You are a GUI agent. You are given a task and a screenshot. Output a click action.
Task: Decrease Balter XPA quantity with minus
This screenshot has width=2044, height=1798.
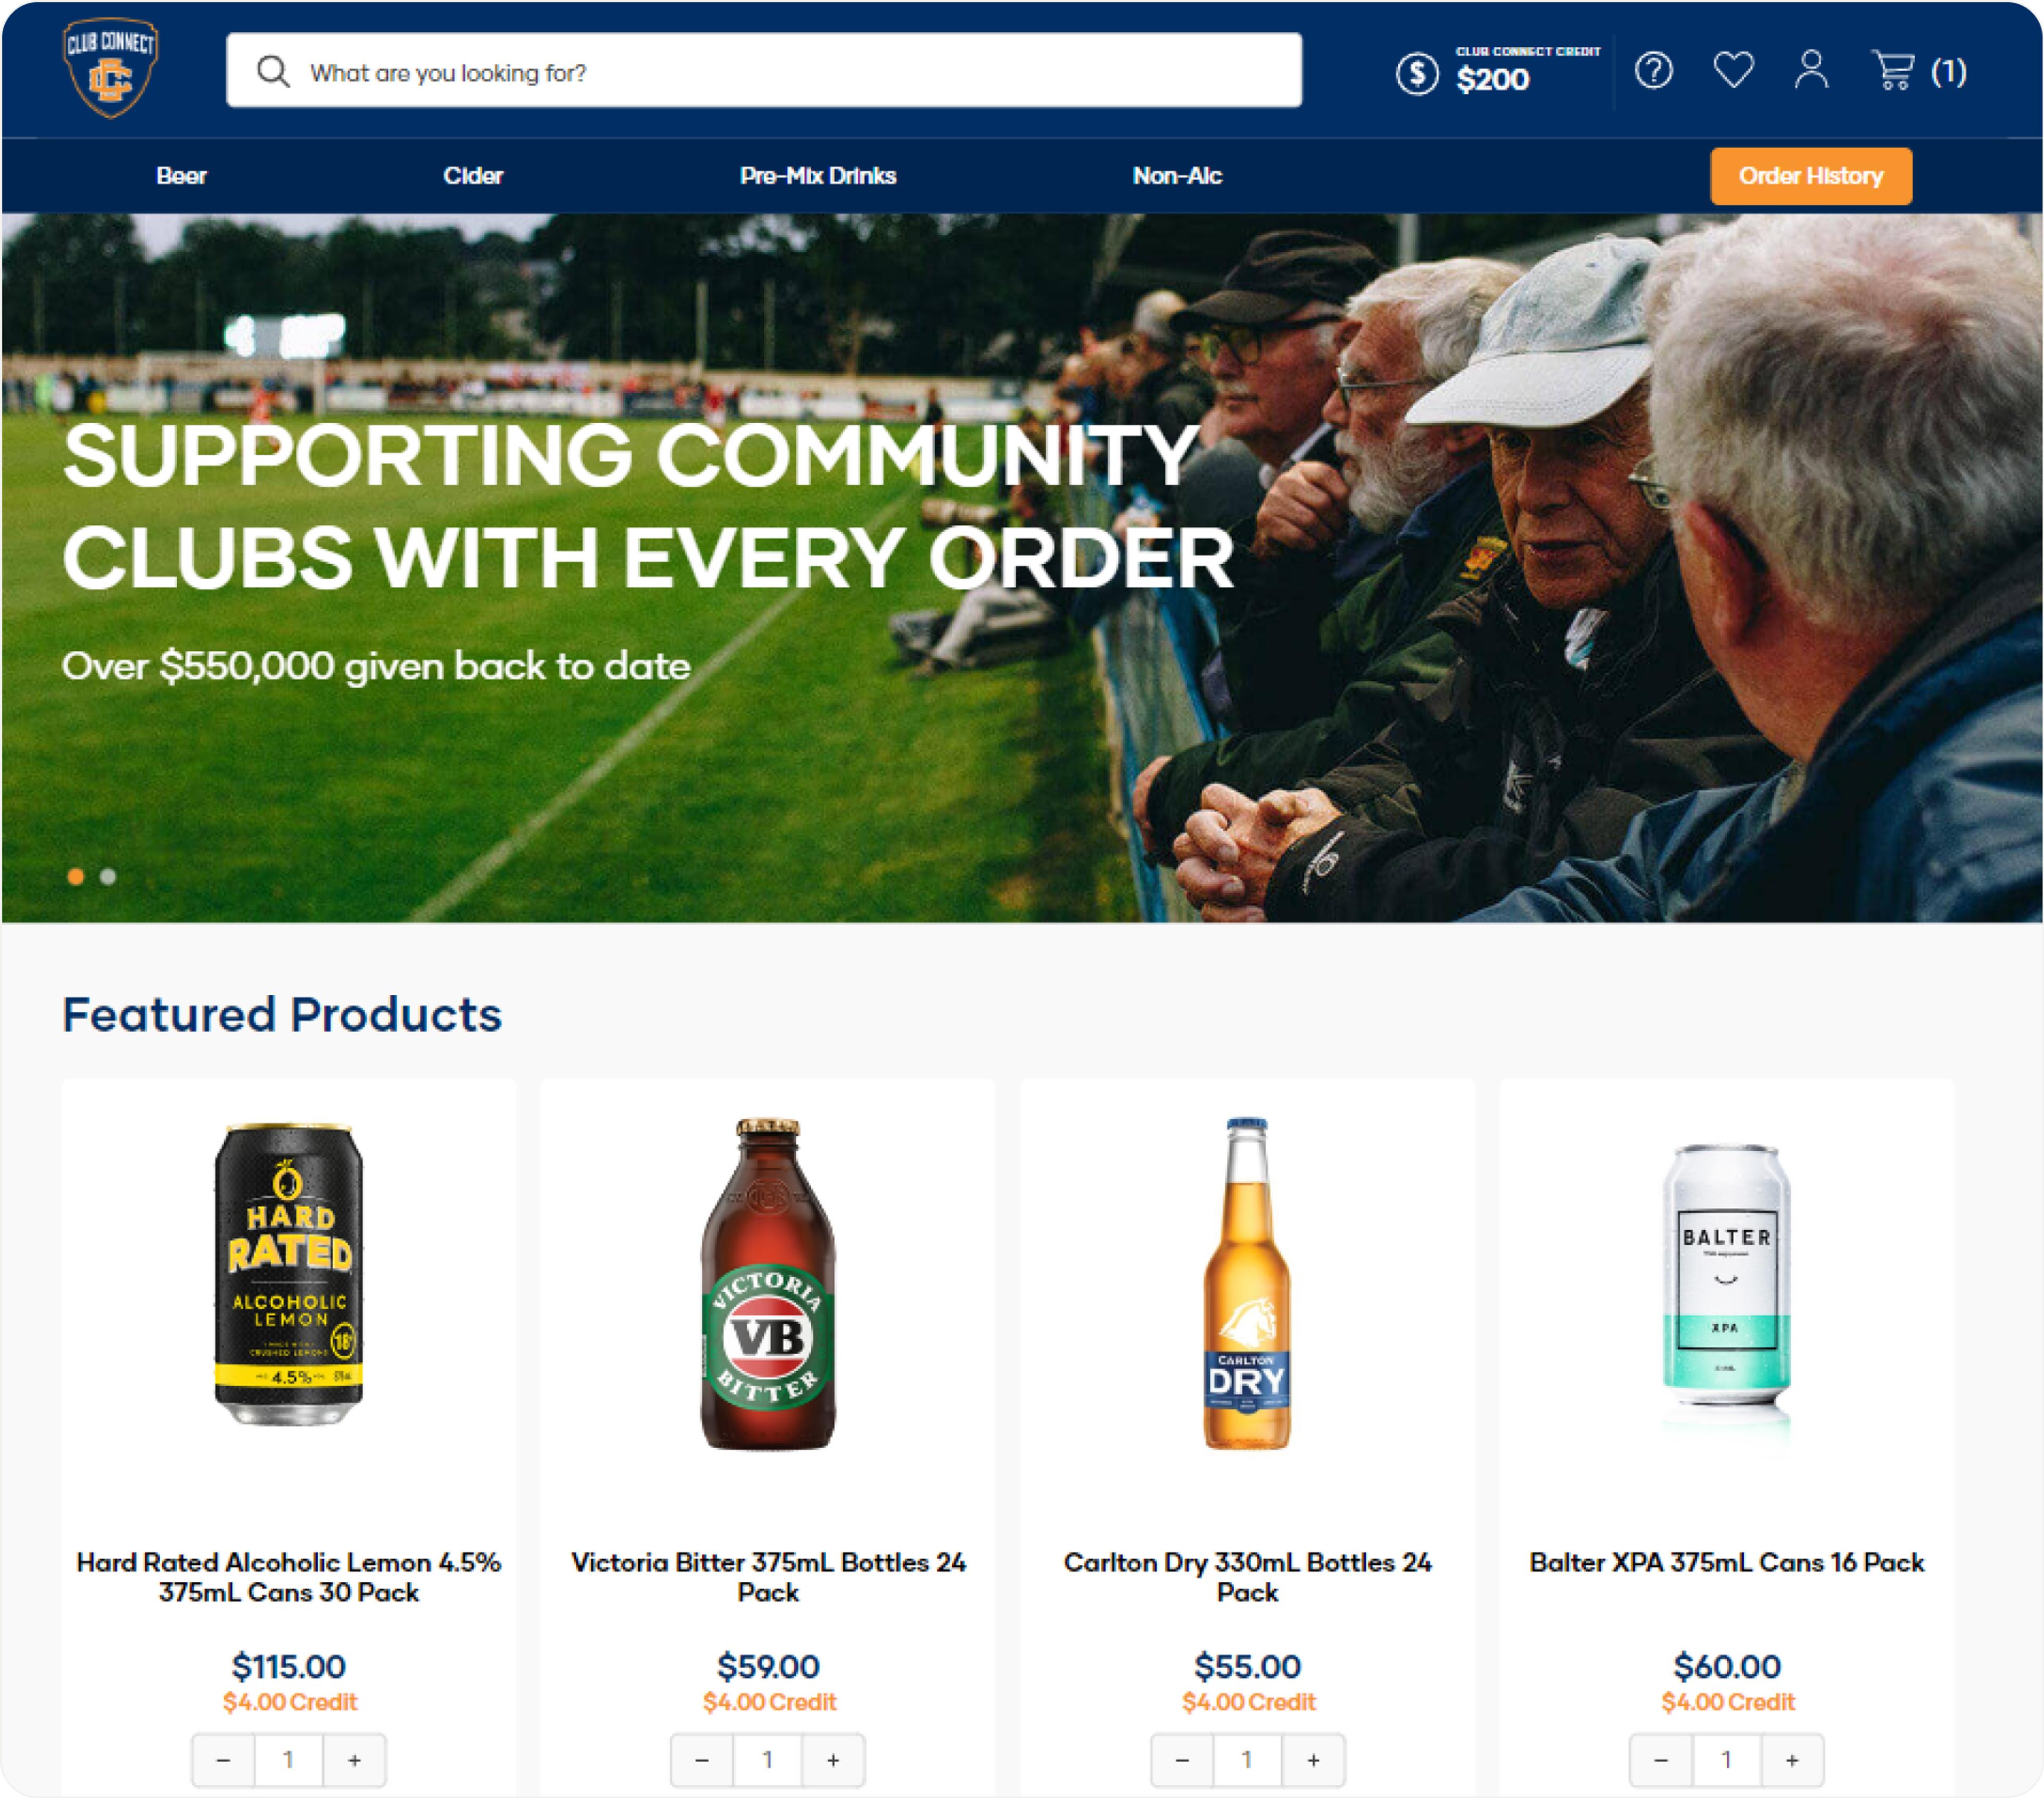[x=1661, y=1760]
